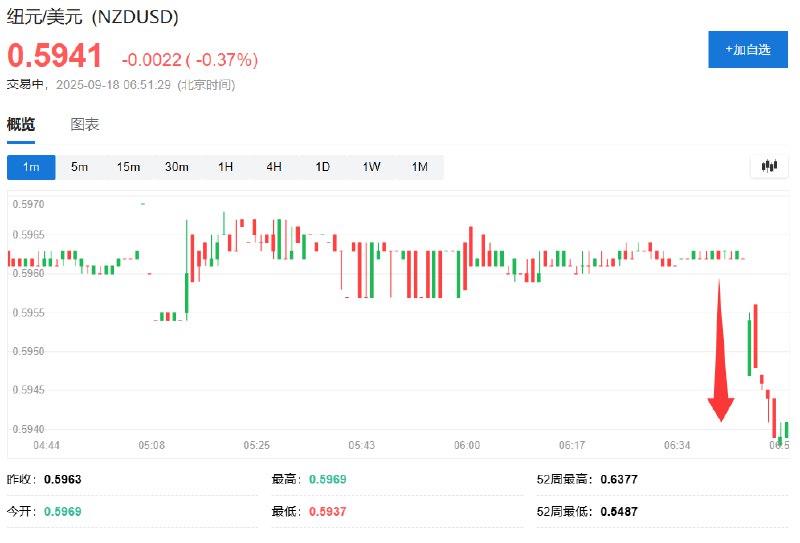Click the 06:34 time axis label

pos(677,446)
